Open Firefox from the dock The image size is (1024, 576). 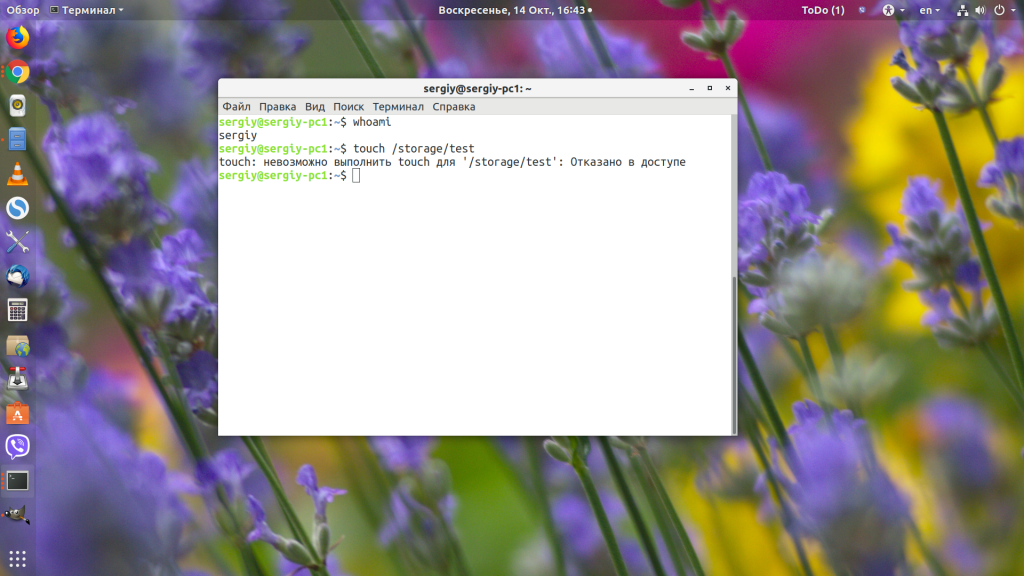(x=18, y=38)
